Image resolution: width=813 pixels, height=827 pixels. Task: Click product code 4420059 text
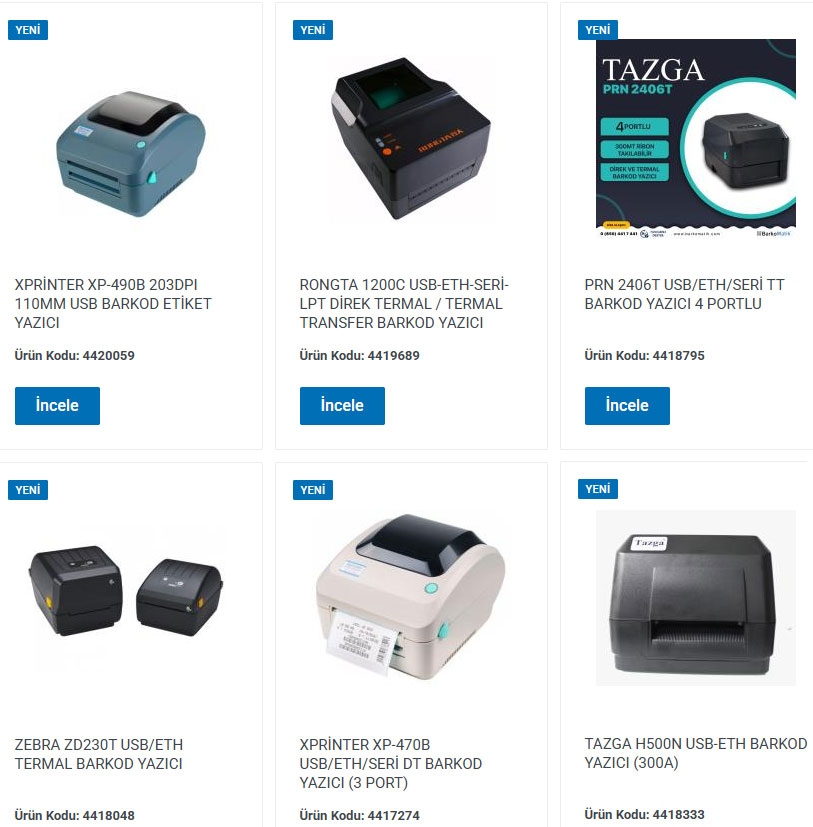point(74,355)
